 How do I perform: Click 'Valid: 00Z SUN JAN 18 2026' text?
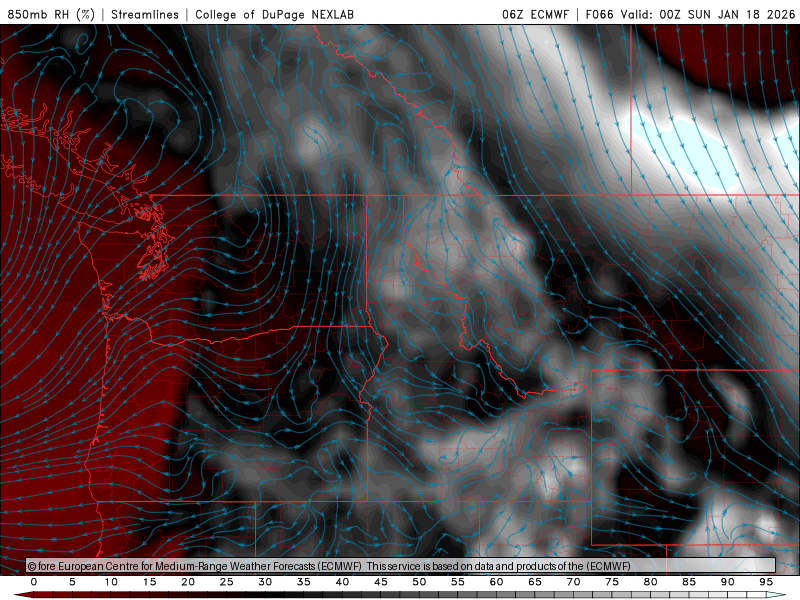pos(708,14)
